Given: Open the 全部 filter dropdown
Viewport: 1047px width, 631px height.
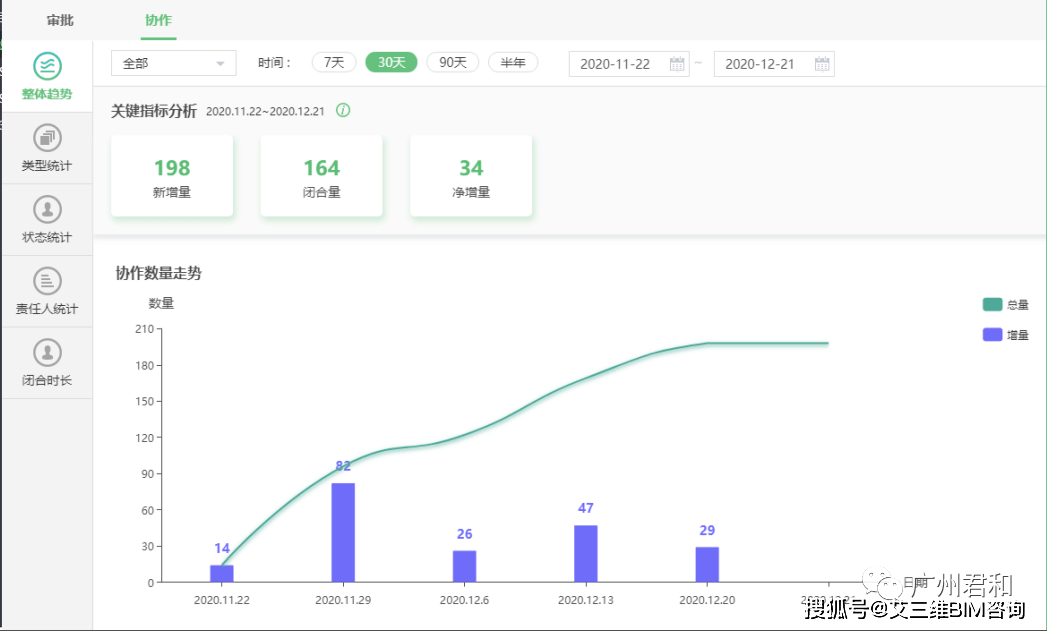Looking at the screenshot, I should tap(174, 63).
